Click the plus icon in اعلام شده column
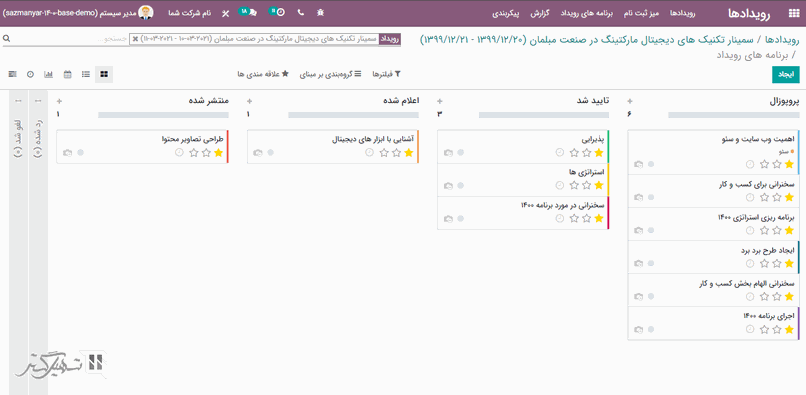 [249, 101]
